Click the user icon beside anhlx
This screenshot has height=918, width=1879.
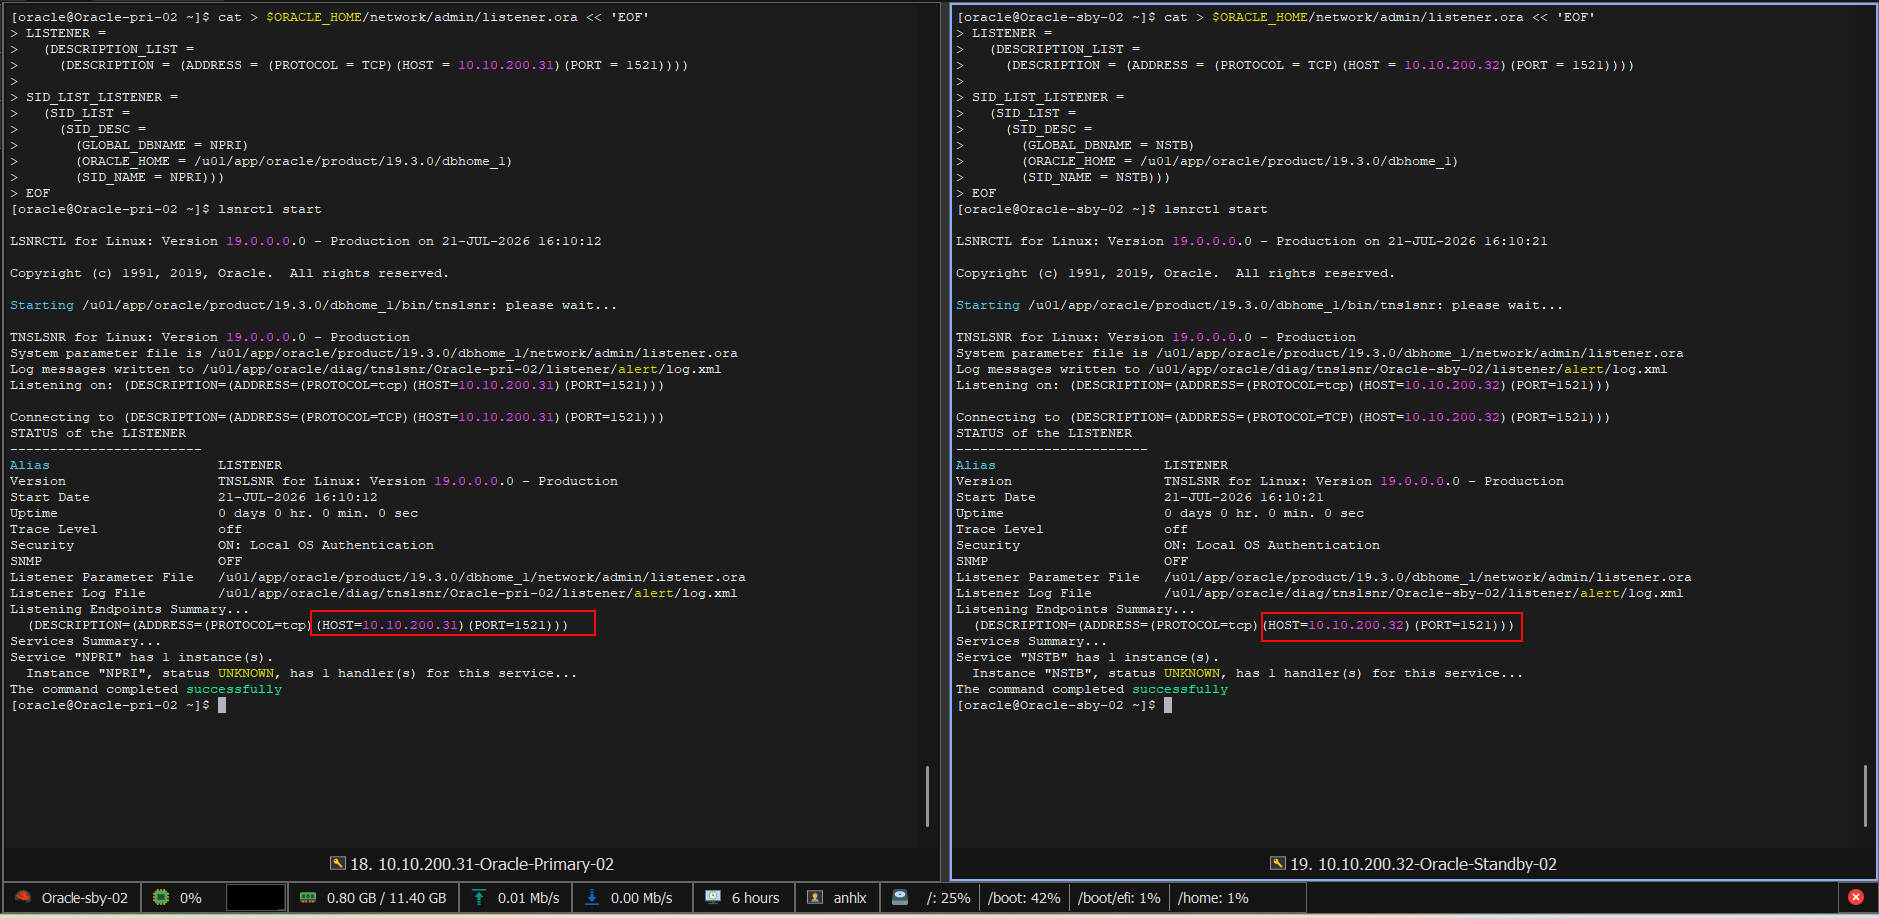click(815, 897)
